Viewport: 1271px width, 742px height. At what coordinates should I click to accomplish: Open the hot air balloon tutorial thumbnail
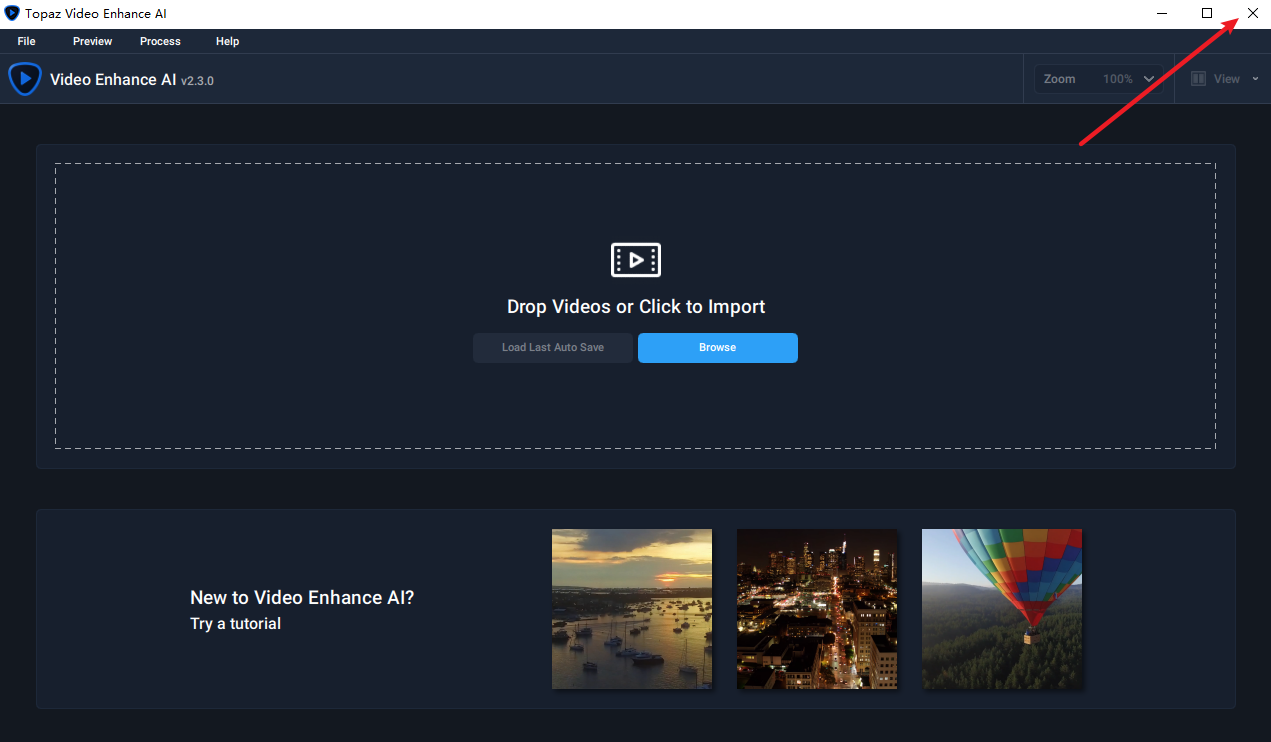(1002, 609)
